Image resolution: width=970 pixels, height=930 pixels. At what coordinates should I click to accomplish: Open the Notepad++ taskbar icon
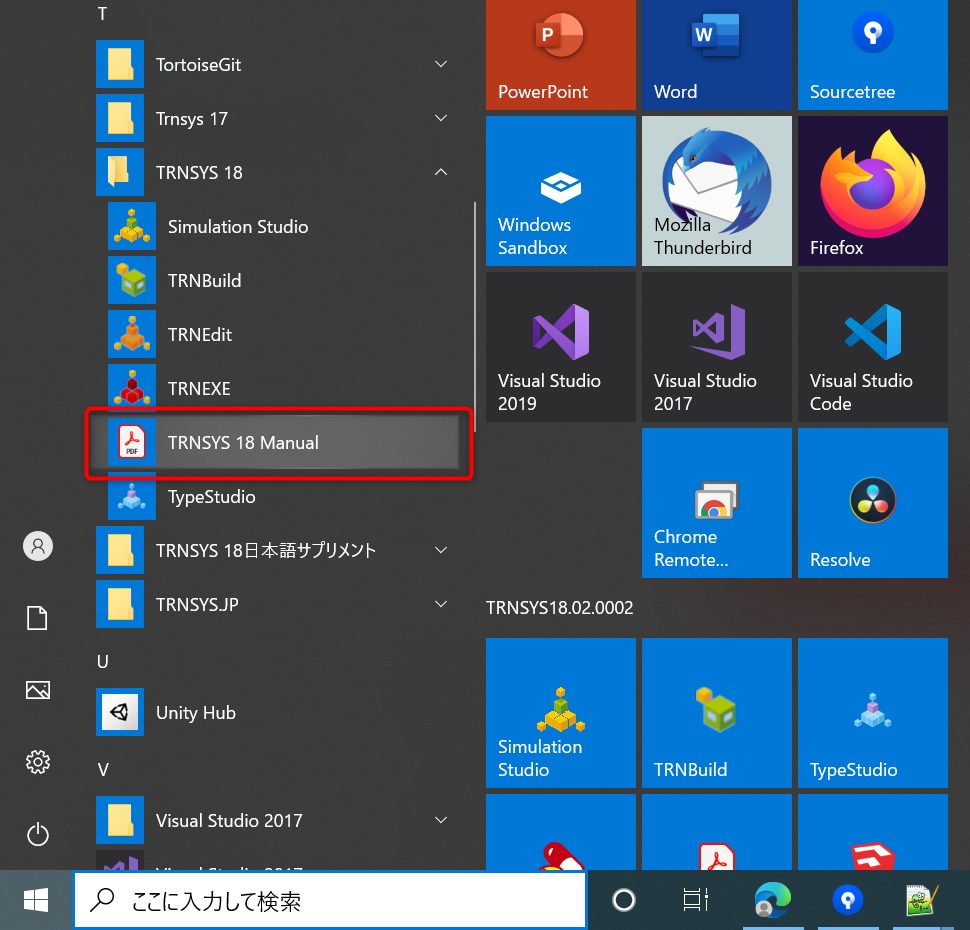[922, 900]
